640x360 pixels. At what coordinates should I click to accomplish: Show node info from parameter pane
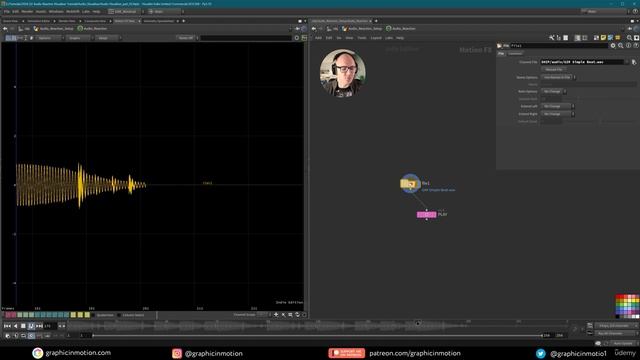[628, 46]
